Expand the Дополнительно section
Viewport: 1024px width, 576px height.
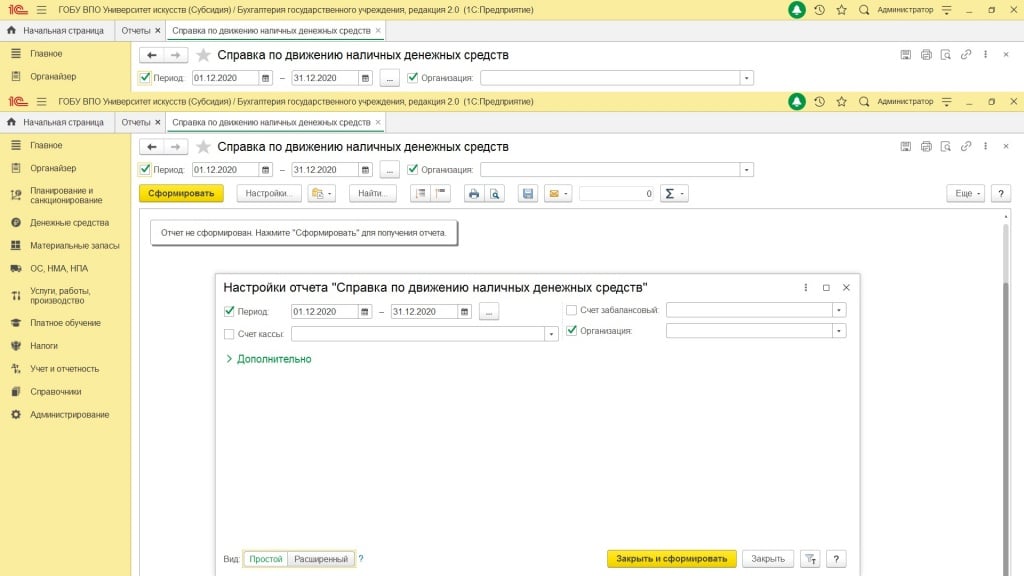click(x=268, y=359)
